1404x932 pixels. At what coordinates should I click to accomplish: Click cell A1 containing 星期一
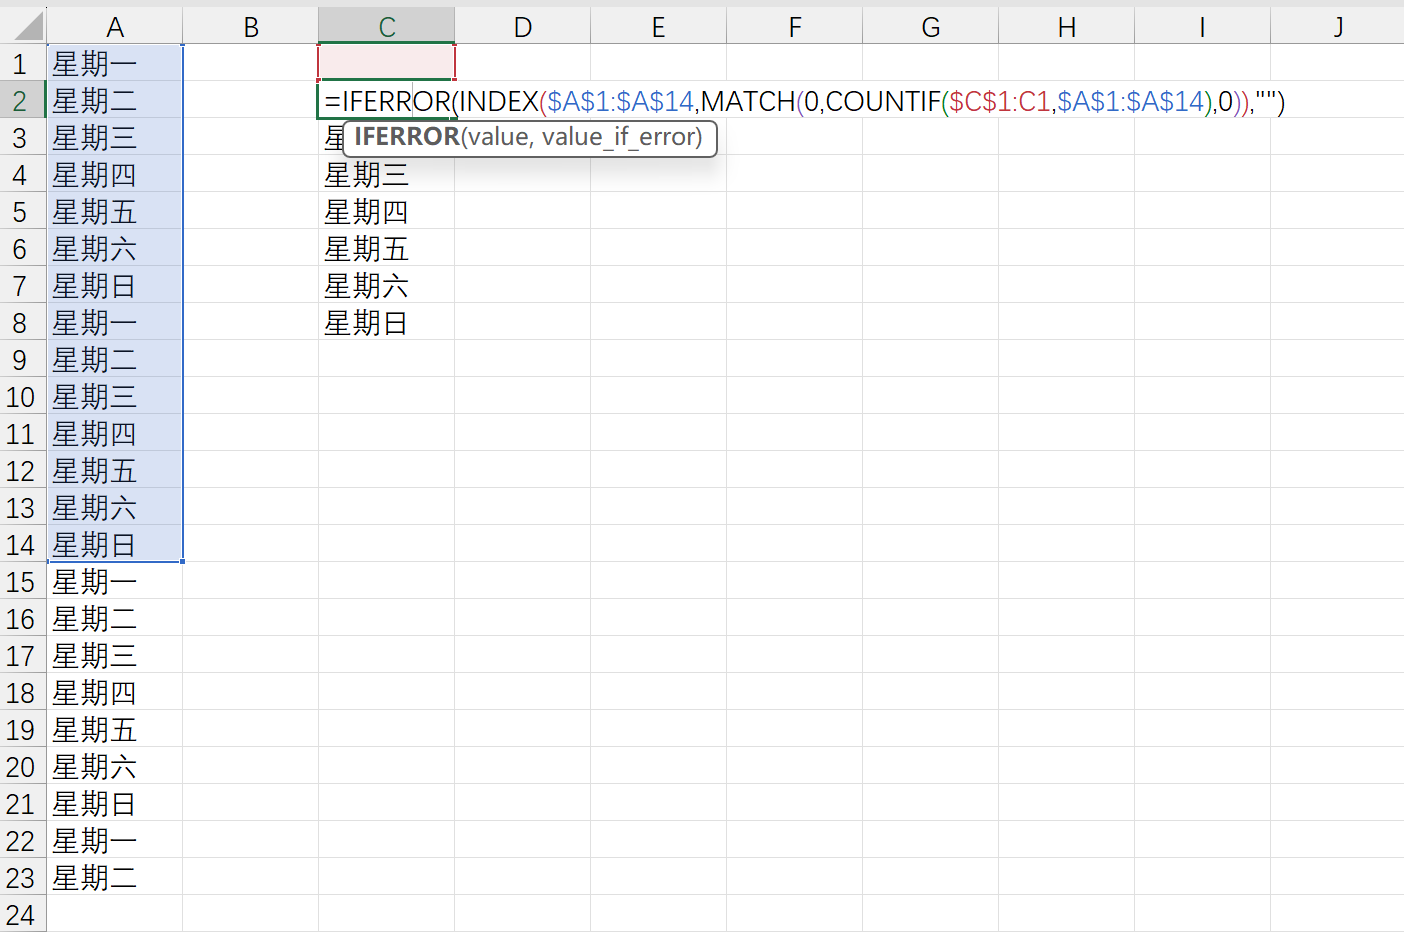[115, 63]
